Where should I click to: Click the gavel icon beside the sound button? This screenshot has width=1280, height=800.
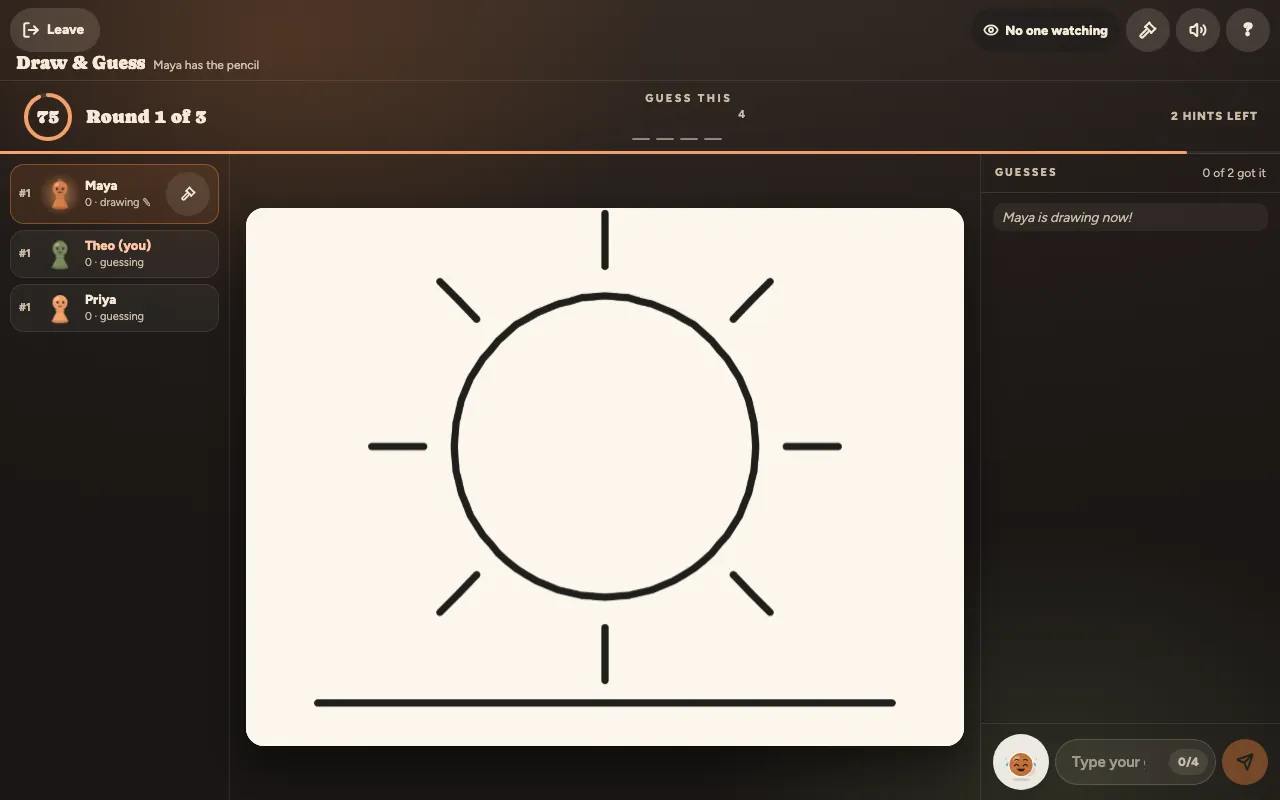[1148, 30]
